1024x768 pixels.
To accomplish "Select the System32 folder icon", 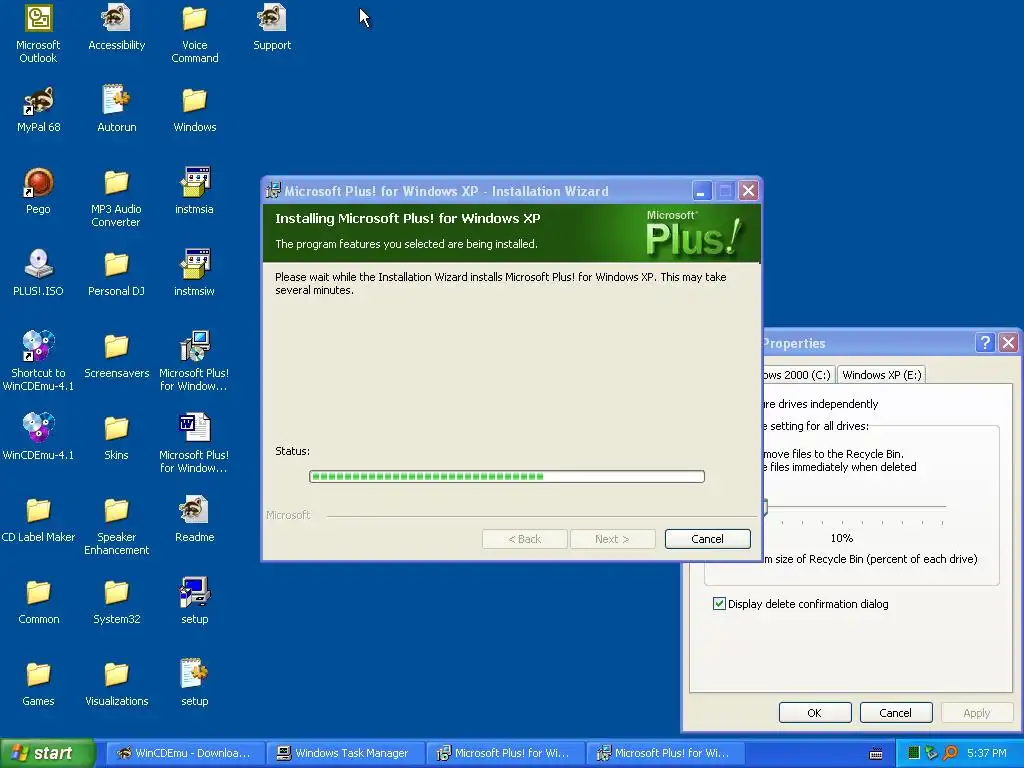I will pos(116,601).
